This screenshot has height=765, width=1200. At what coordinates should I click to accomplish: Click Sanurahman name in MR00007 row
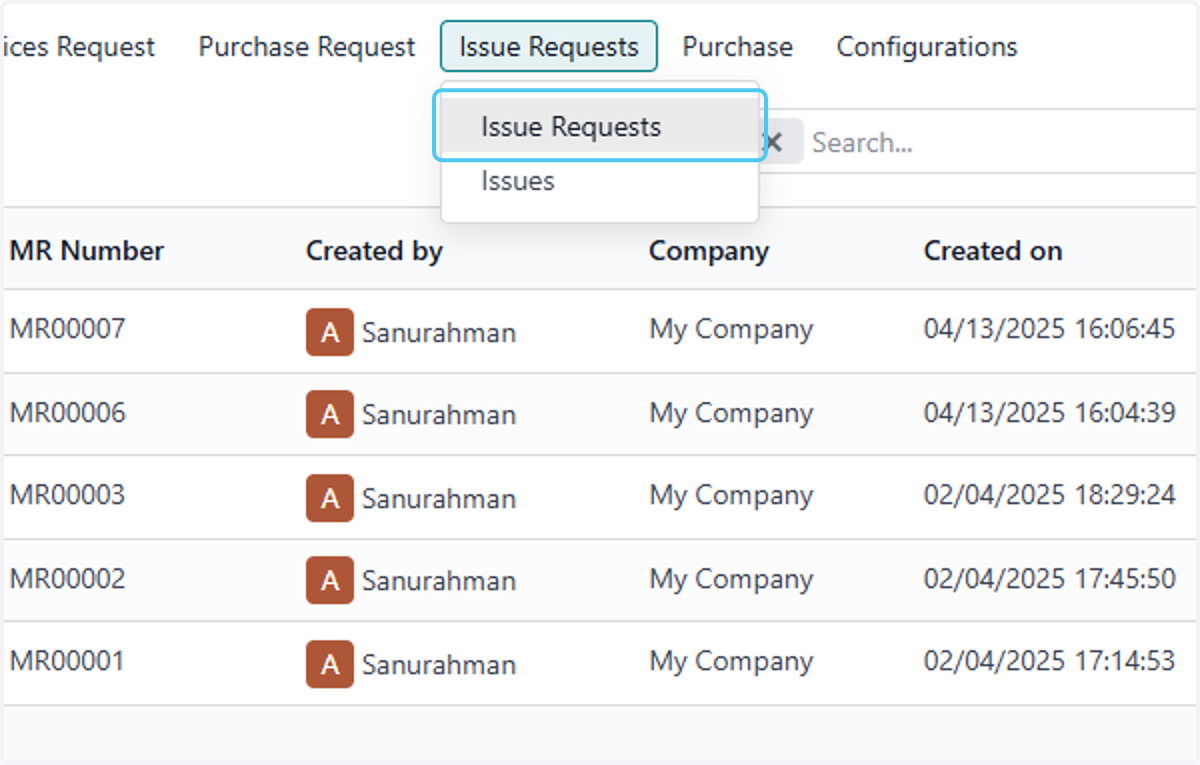click(x=439, y=332)
